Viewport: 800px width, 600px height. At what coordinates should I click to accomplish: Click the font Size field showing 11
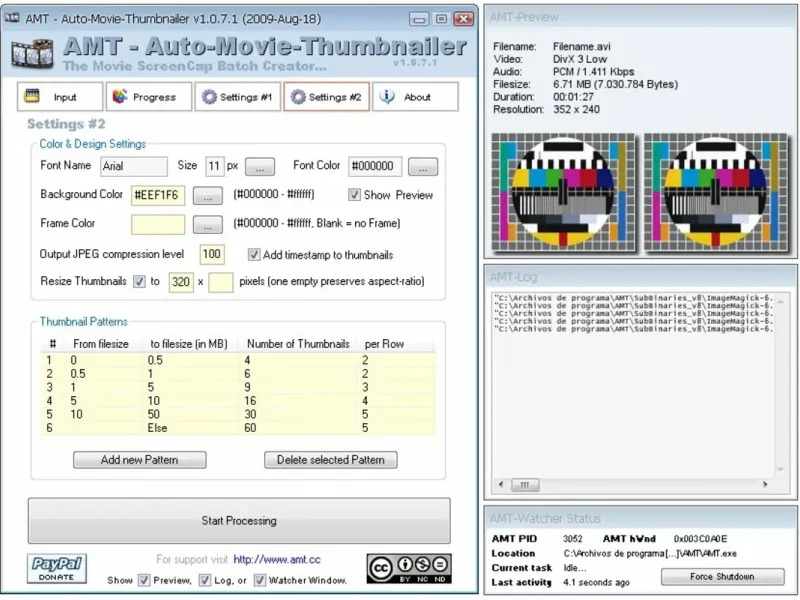(214, 166)
